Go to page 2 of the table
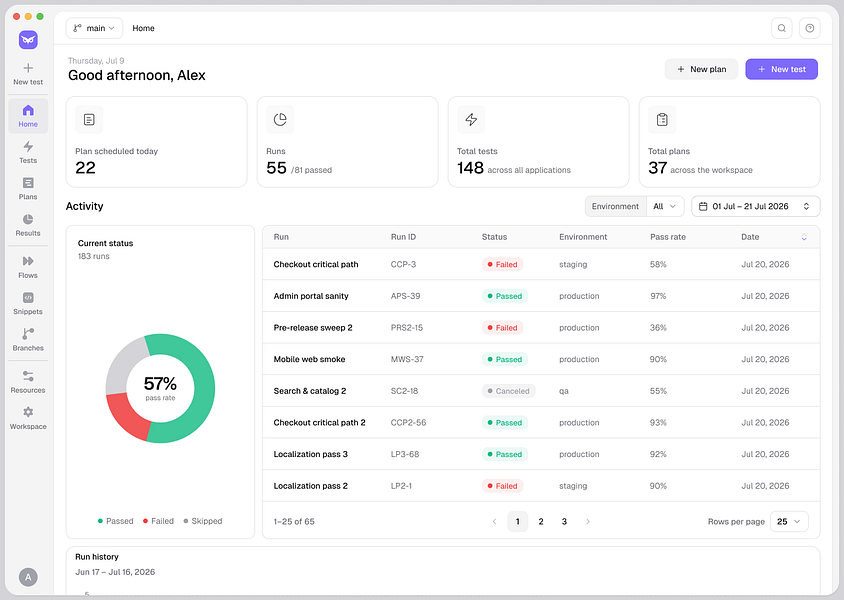 tap(541, 521)
